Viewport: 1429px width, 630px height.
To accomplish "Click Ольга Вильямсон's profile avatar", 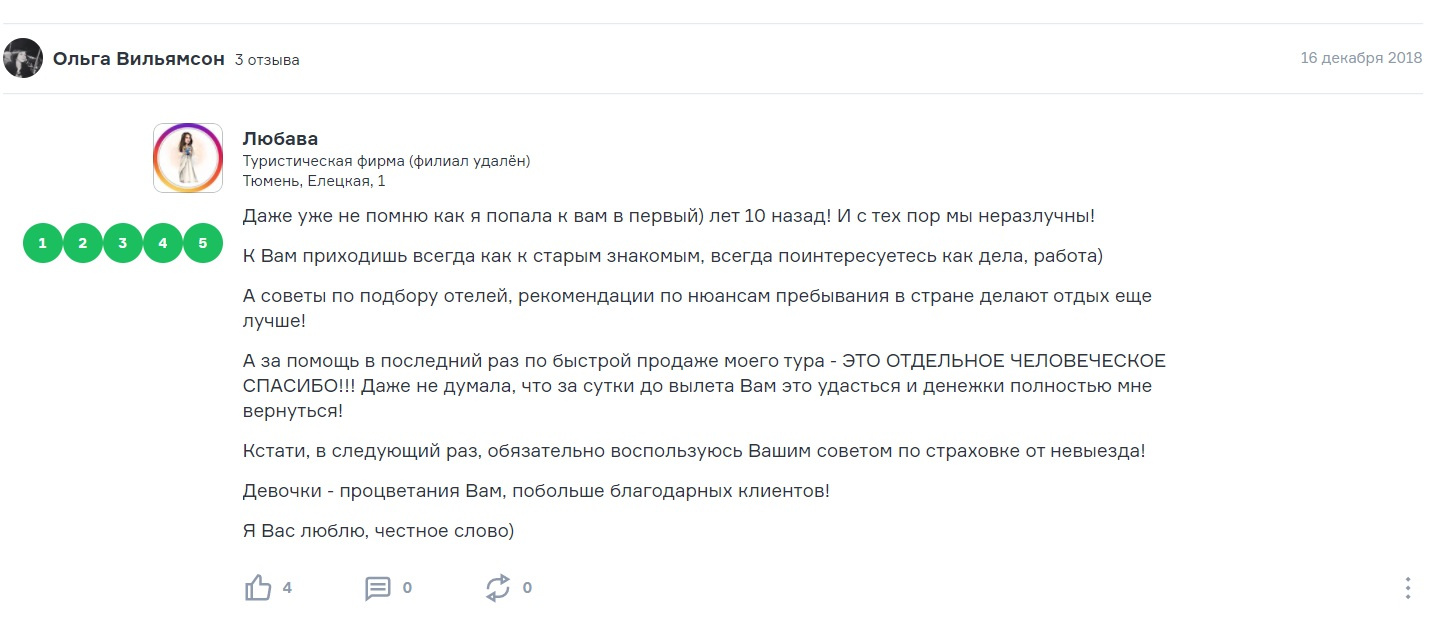I will coord(23,58).
